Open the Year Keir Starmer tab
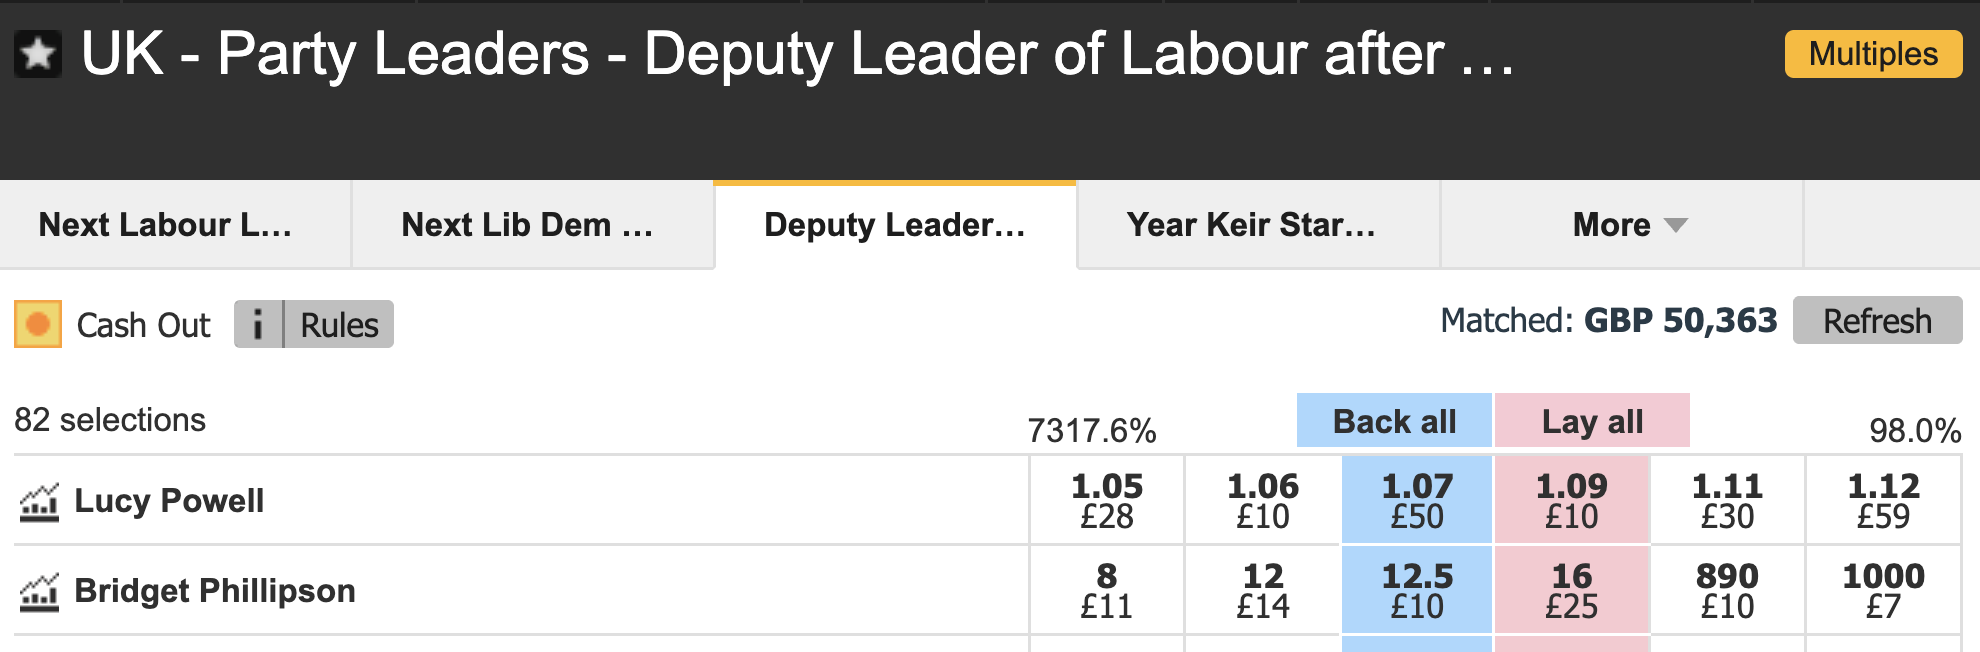The width and height of the screenshot is (1980, 652). point(1251,225)
